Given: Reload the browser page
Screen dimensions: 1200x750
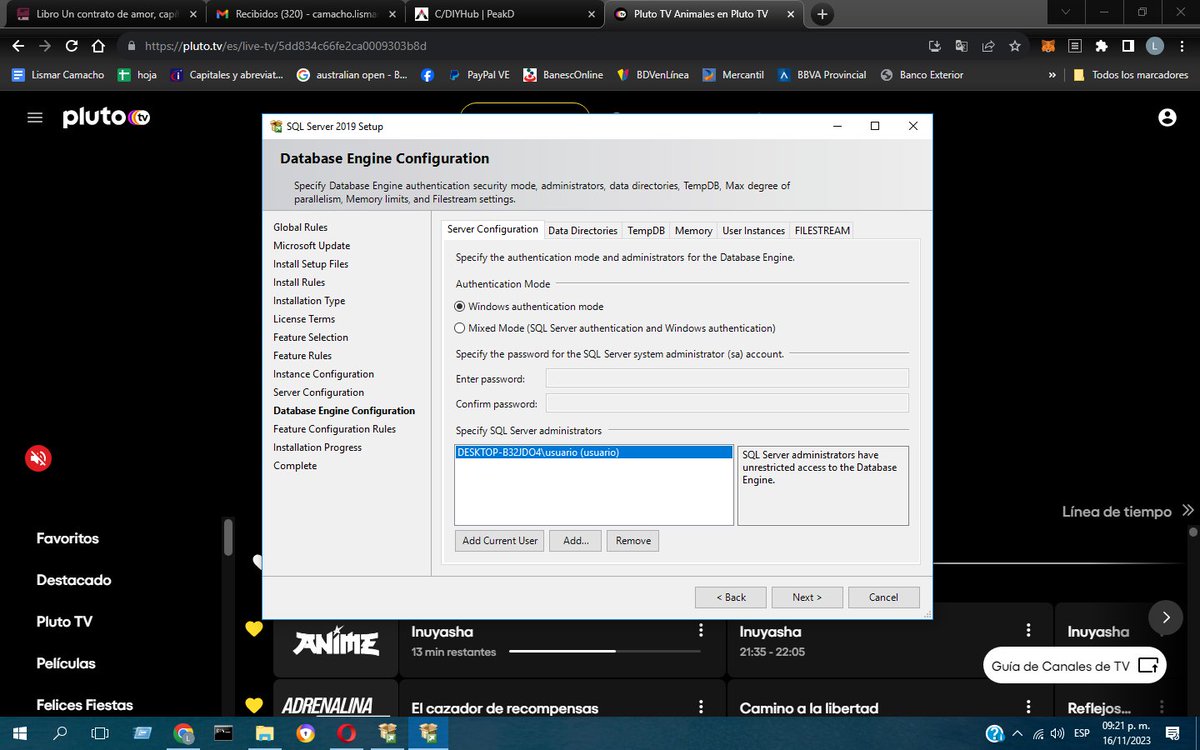Looking at the screenshot, I should pyautogui.click(x=71, y=46).
